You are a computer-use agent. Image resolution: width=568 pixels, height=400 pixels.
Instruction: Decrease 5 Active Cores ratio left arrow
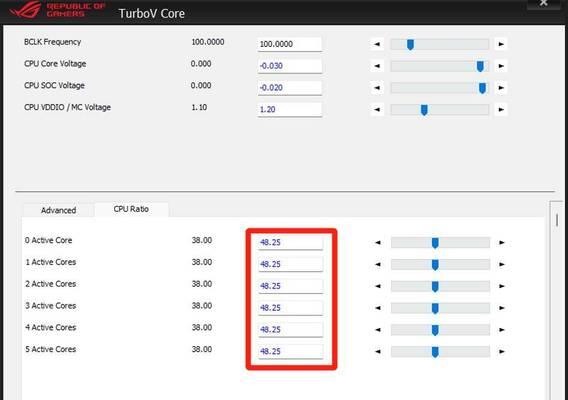[378, 351]
